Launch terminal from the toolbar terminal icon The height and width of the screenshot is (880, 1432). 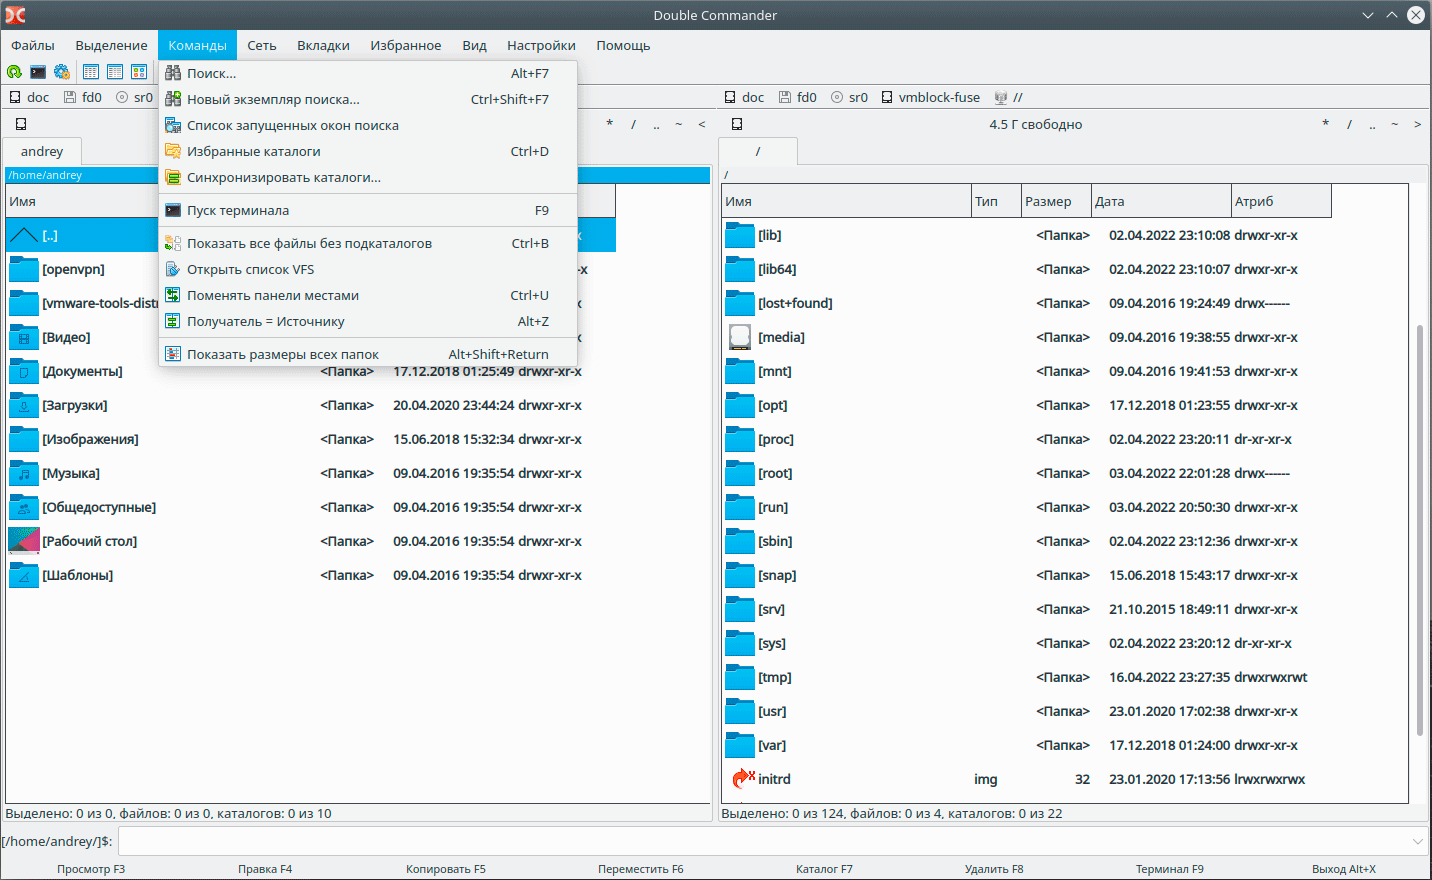pyautogui.click(x=38, y=72)
